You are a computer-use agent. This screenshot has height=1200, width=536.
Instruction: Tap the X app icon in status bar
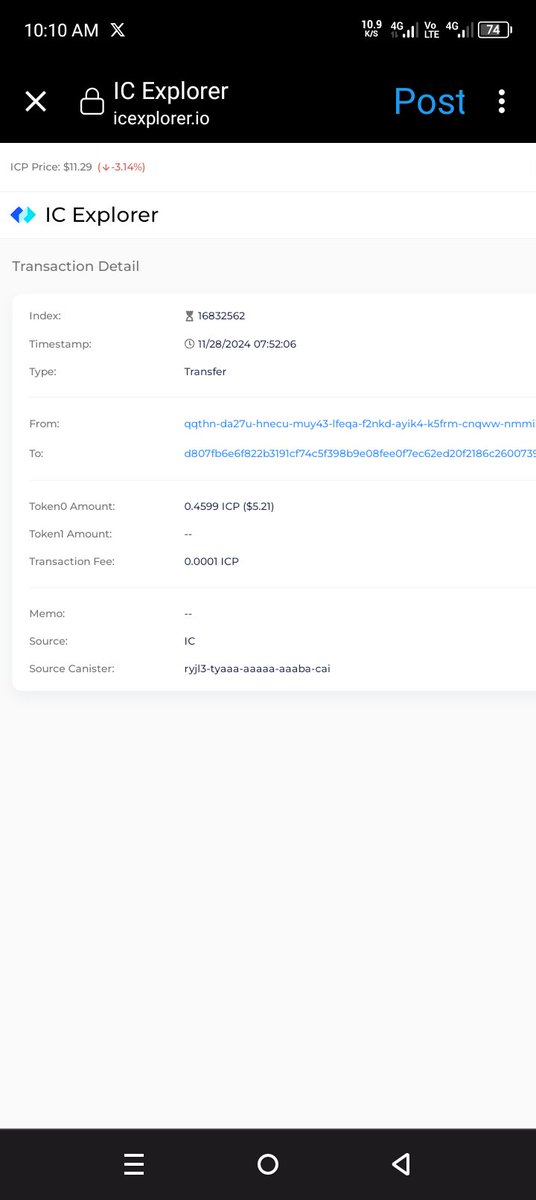point(118,30)
